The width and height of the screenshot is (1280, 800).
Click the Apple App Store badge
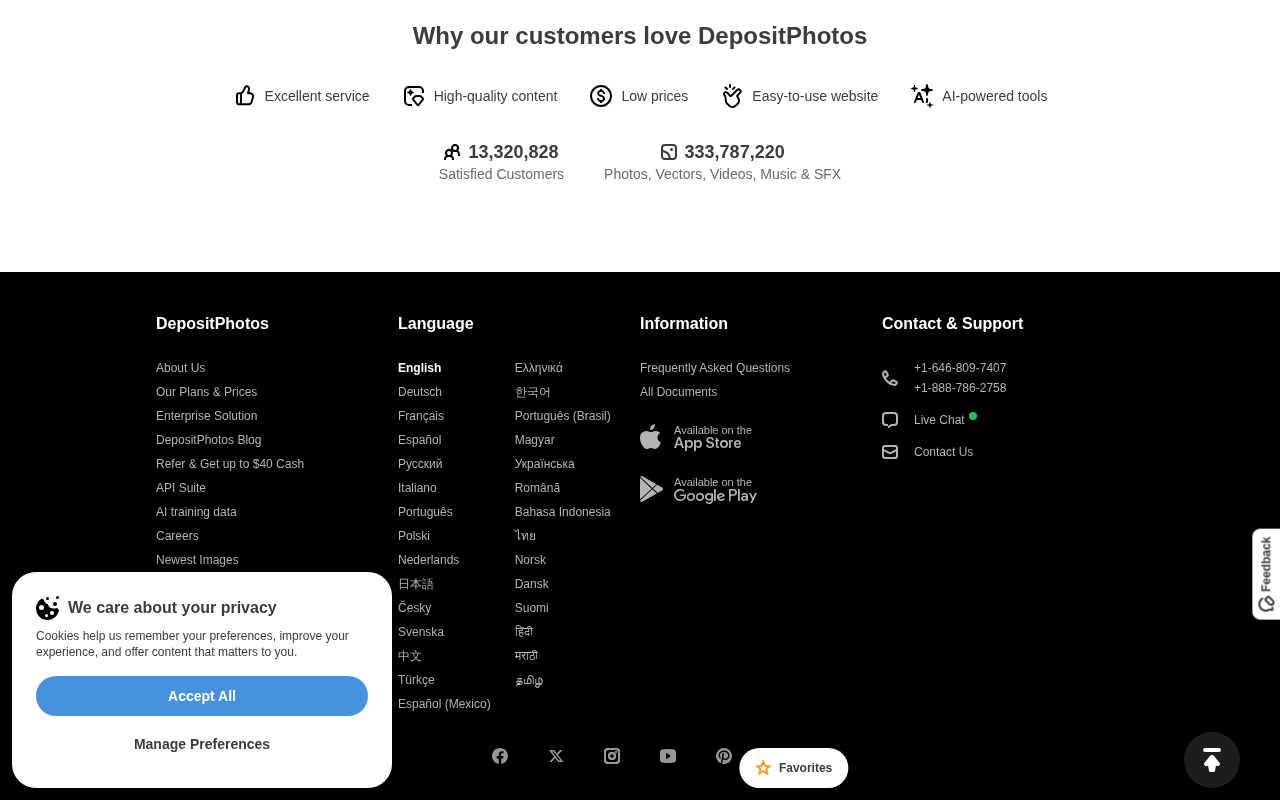(696, 437)
